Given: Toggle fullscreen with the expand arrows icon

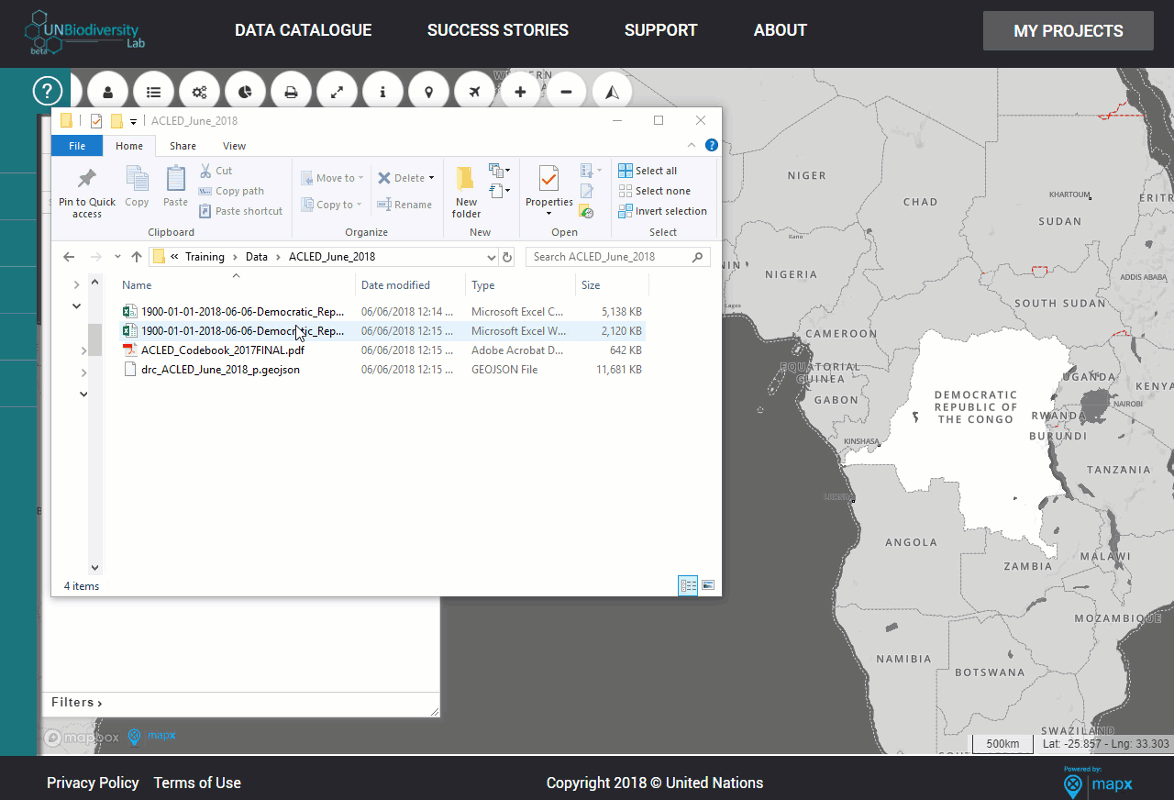Looking at the screenshot, I should click(x=337, y=92).
